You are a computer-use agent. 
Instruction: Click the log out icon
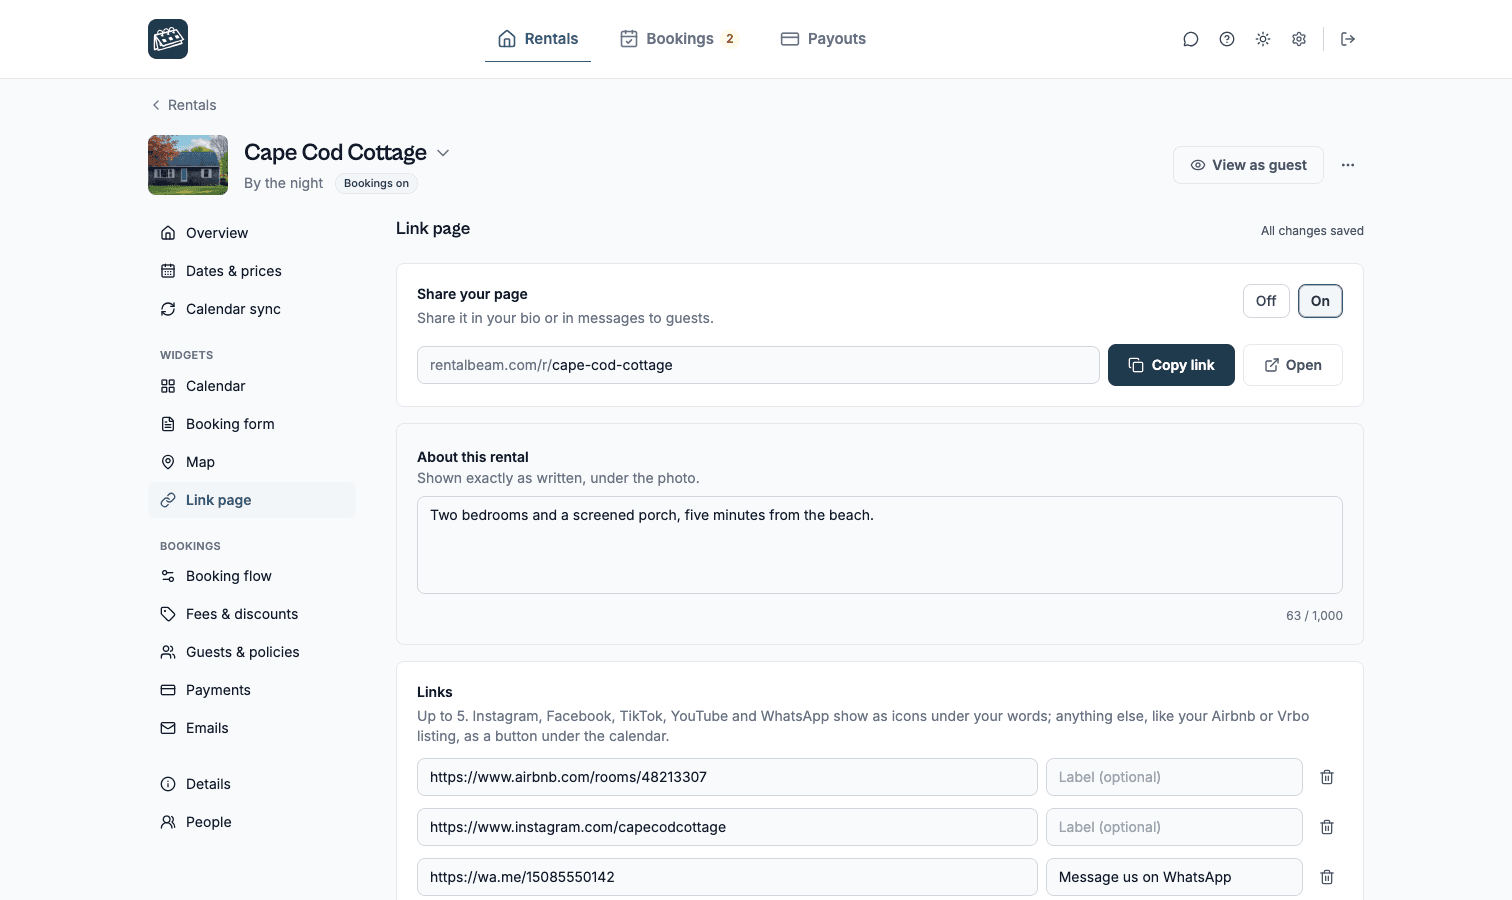coord(1348,39)
